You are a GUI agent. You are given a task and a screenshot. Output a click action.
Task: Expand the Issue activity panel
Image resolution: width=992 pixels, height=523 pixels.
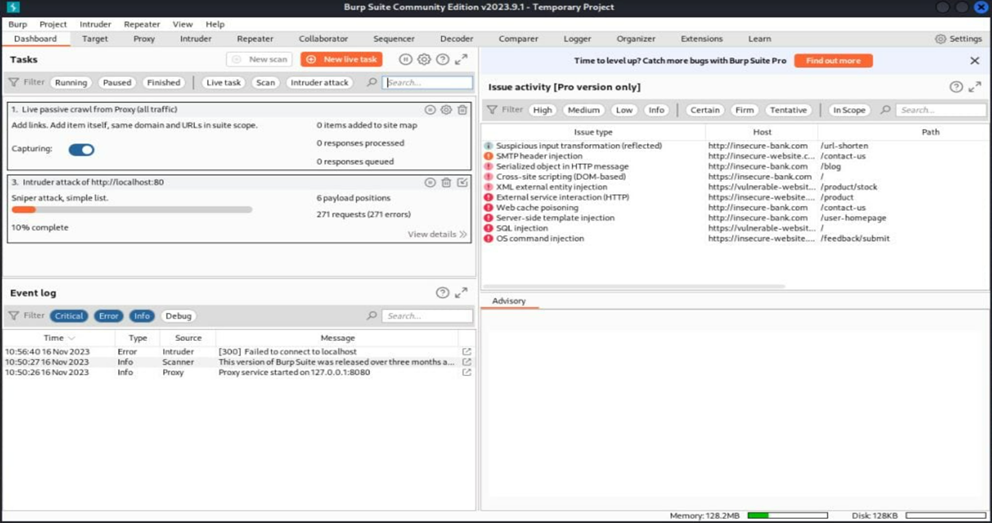[975, 87]
